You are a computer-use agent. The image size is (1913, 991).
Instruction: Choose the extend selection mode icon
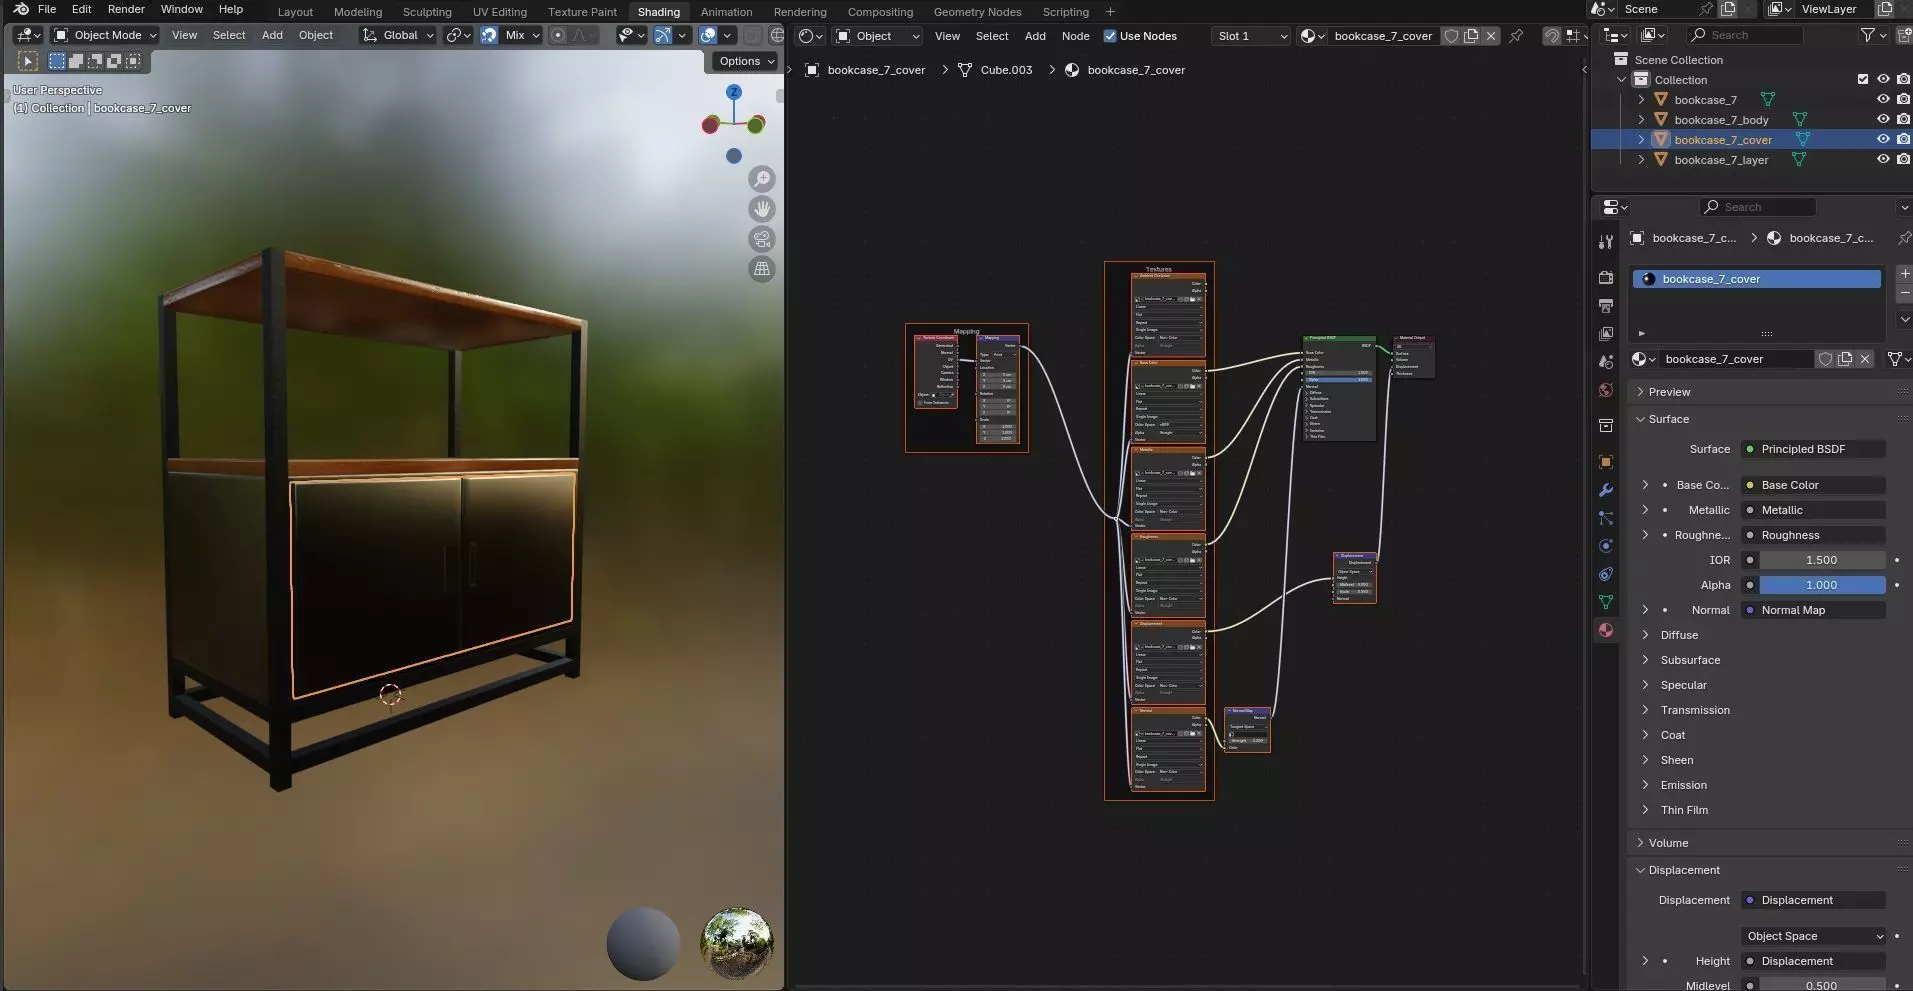pos(75,61)
